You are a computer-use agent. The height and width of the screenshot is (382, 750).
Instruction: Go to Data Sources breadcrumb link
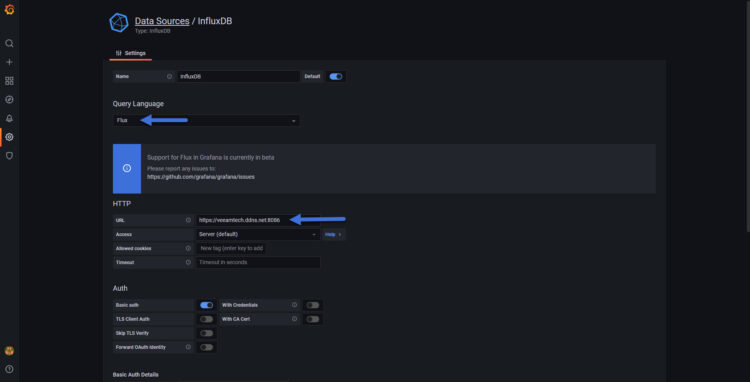162,21
